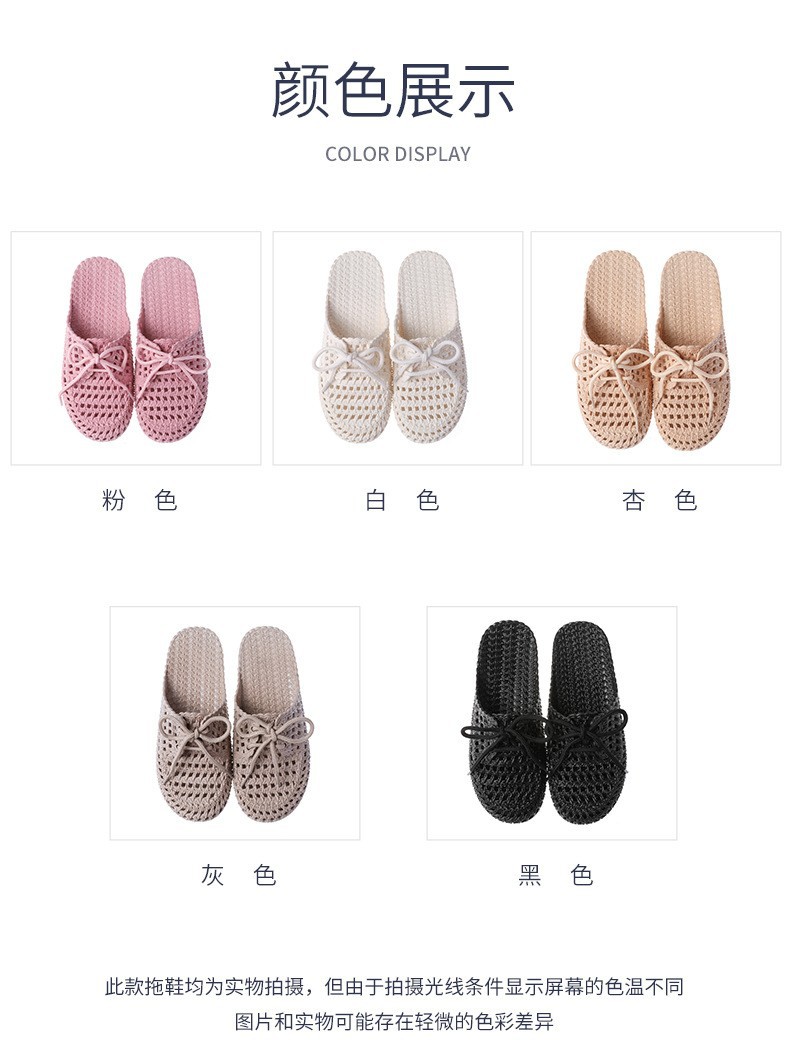
Task: Click the gray slippers picture
Action: [x=235, y=723]
